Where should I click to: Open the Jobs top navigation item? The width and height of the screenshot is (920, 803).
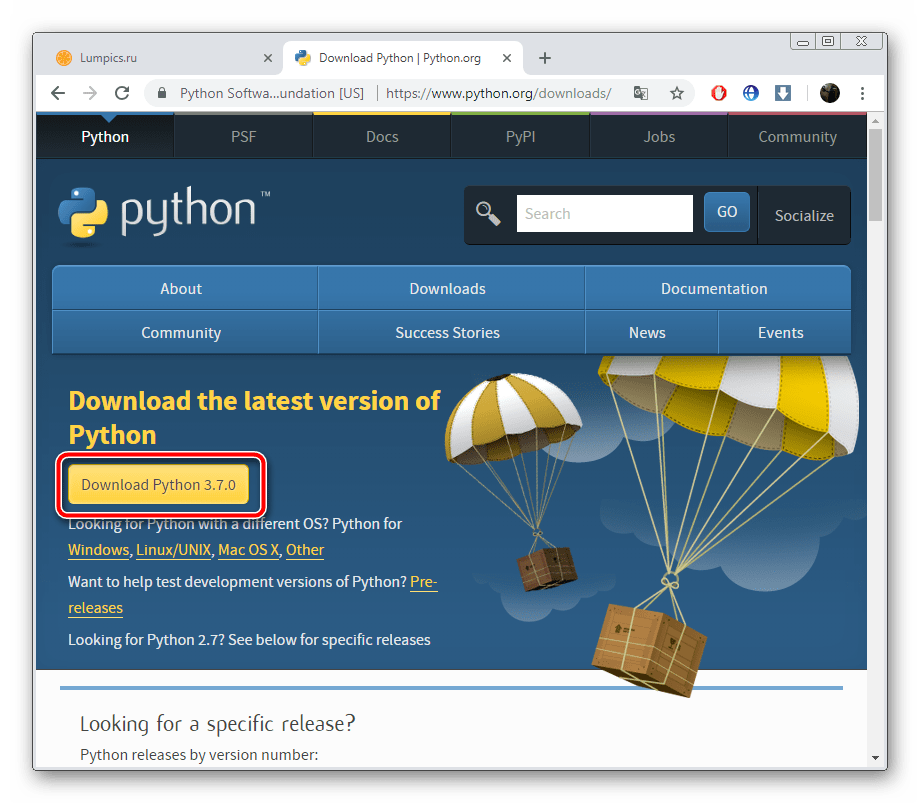pyautogui.click(x=659, y=137)
